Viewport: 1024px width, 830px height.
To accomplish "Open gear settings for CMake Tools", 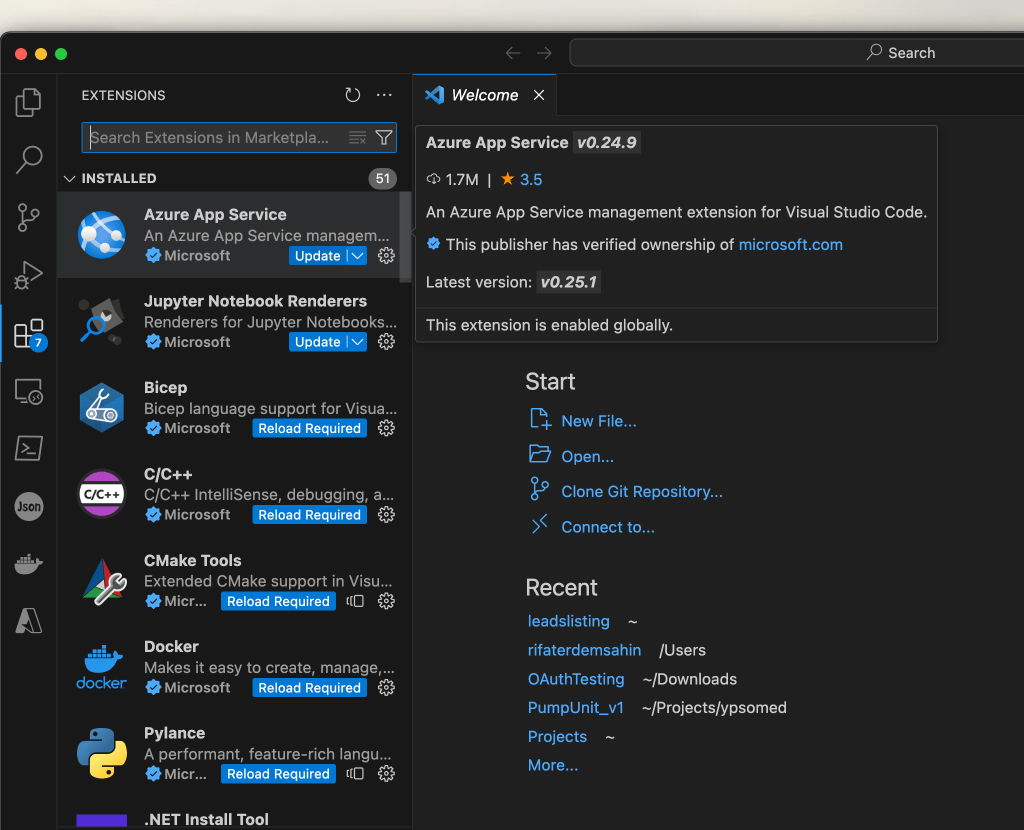I will (386, 601).
